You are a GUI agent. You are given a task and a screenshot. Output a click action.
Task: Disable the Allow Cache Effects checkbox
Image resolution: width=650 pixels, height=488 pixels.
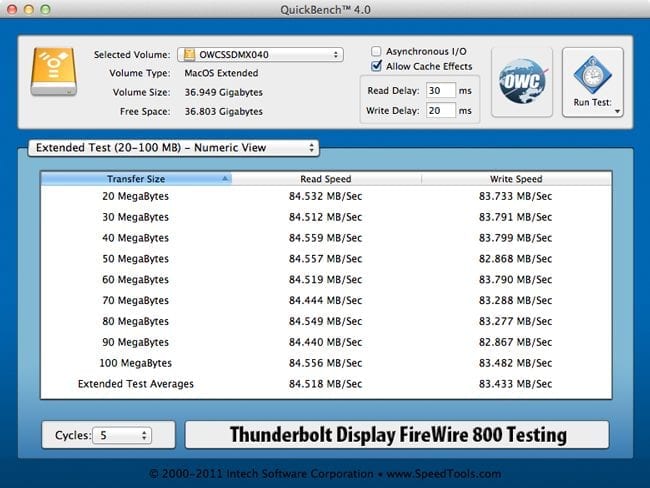tap(376, 67)
